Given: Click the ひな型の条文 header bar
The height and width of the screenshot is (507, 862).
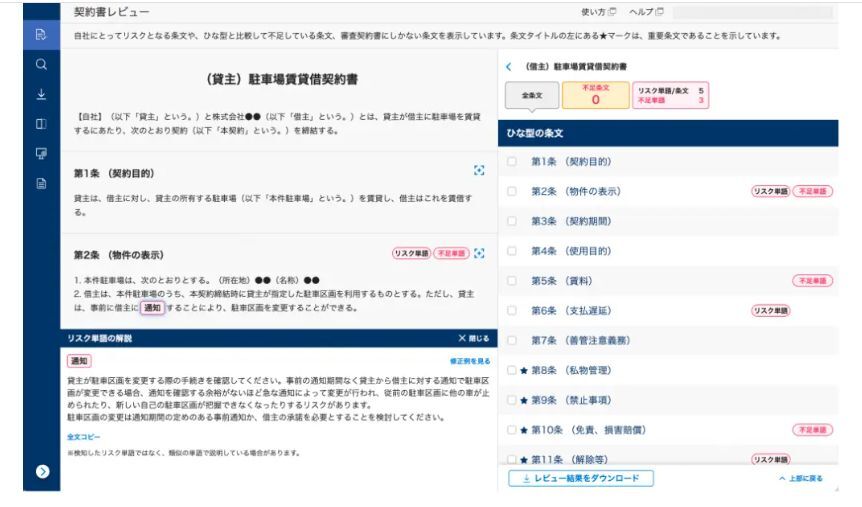Looking at the screenshot, I should [x=668, y=133].
